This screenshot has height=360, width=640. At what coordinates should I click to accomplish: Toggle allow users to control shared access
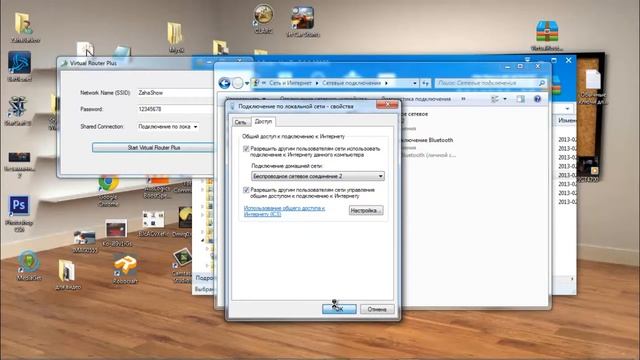point(246,190)
